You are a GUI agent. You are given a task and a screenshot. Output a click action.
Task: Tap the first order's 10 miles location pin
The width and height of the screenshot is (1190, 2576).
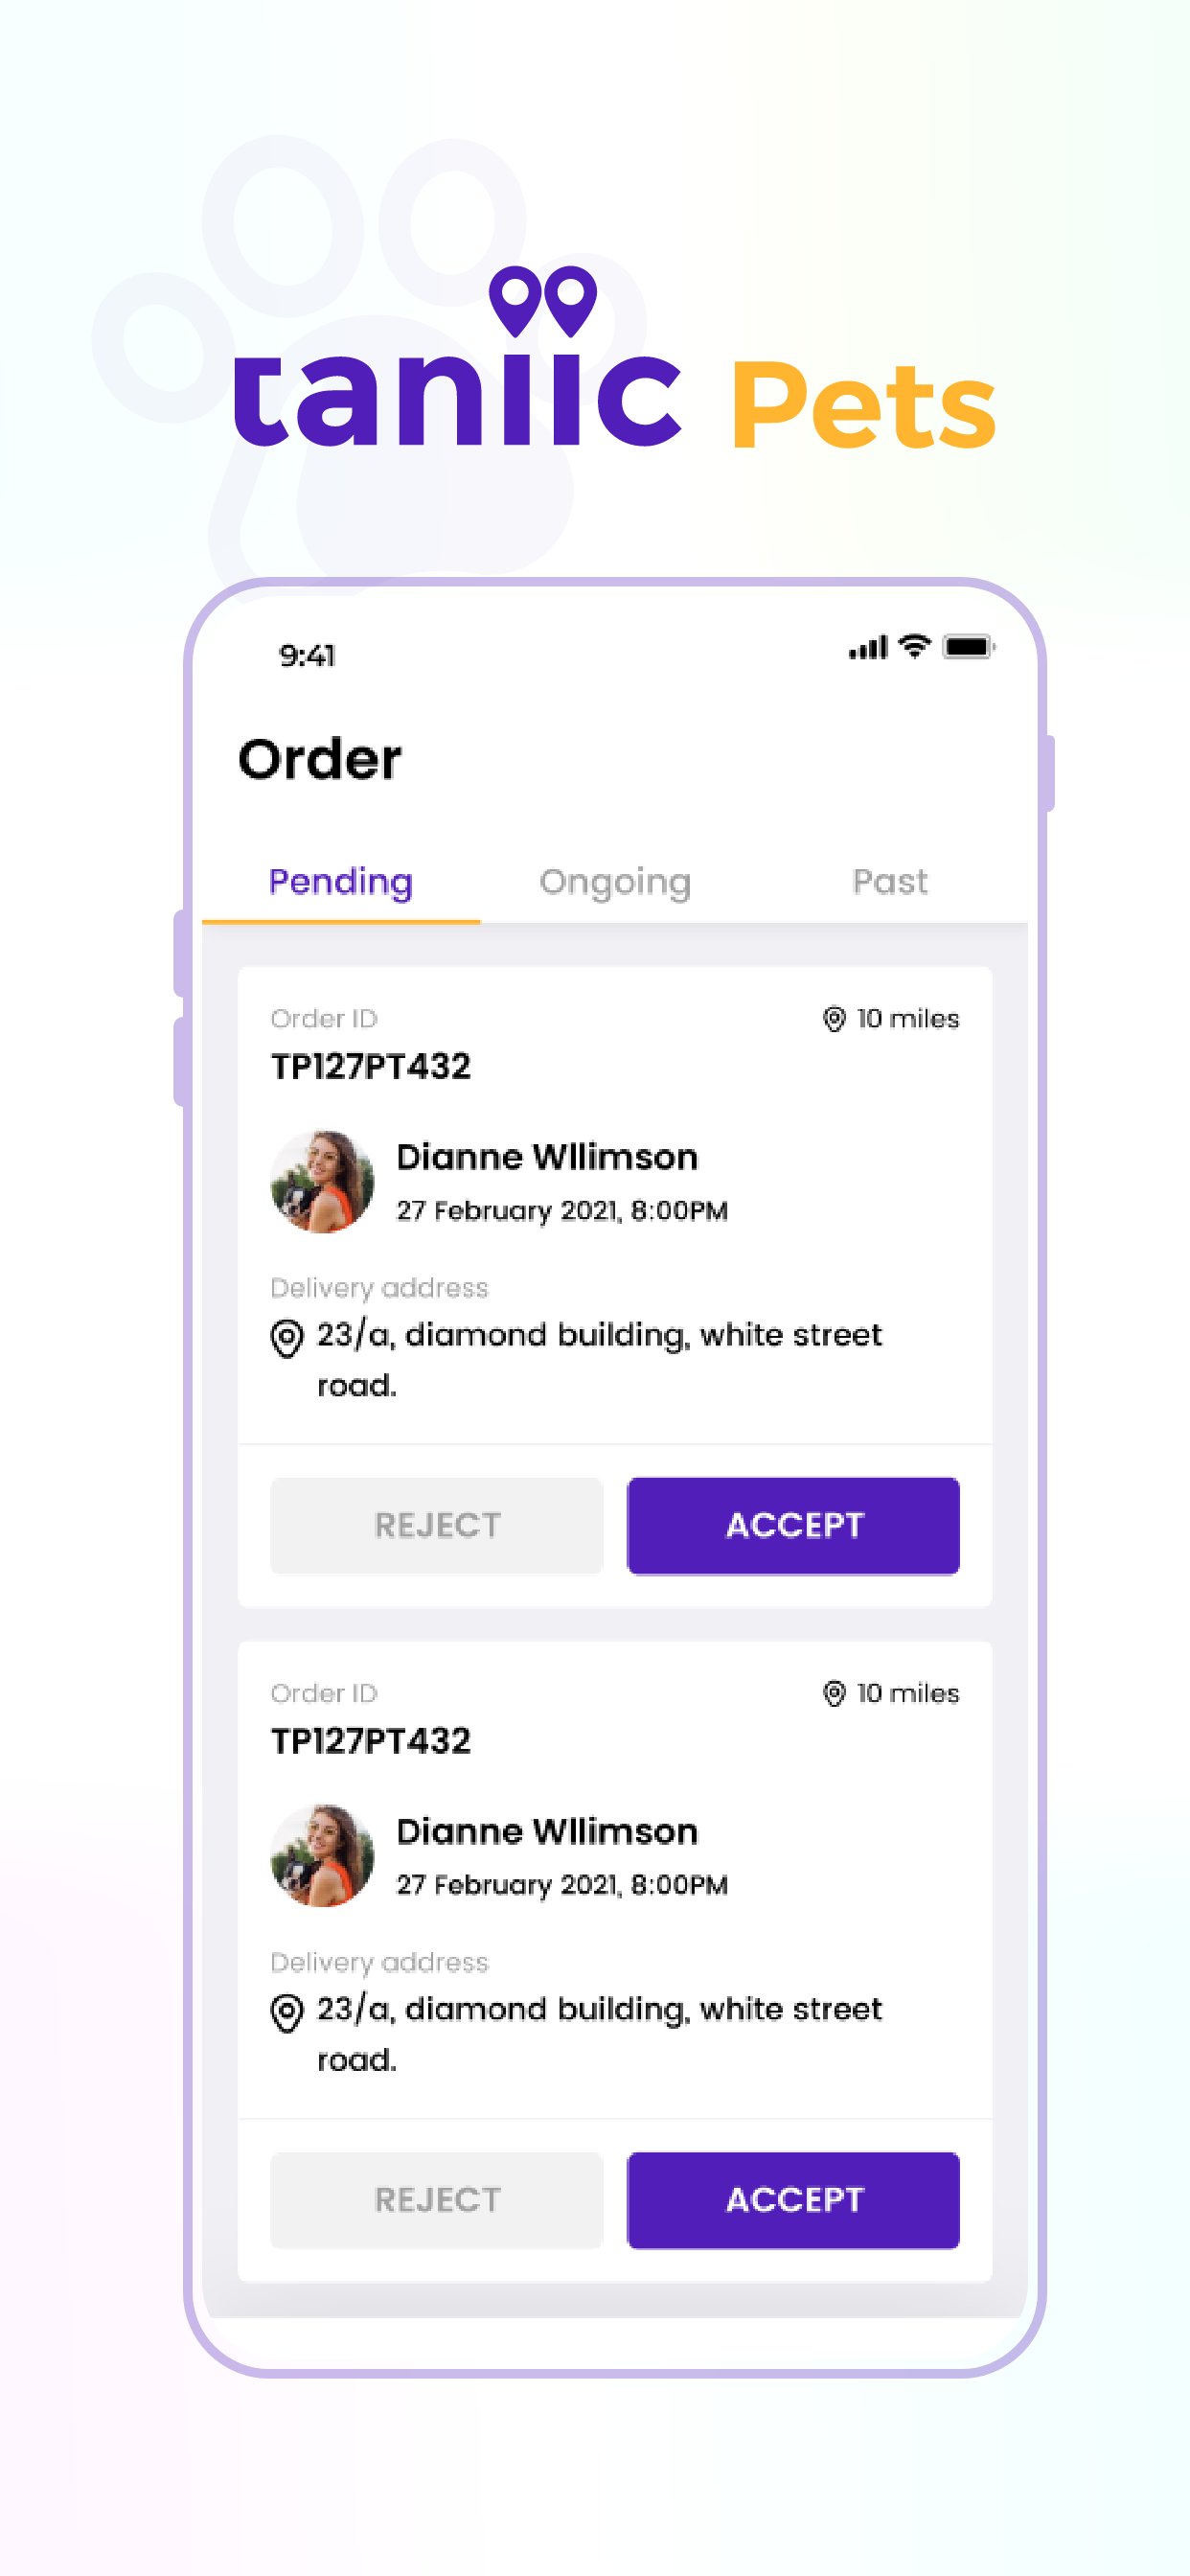click(x=834, y=1018)
